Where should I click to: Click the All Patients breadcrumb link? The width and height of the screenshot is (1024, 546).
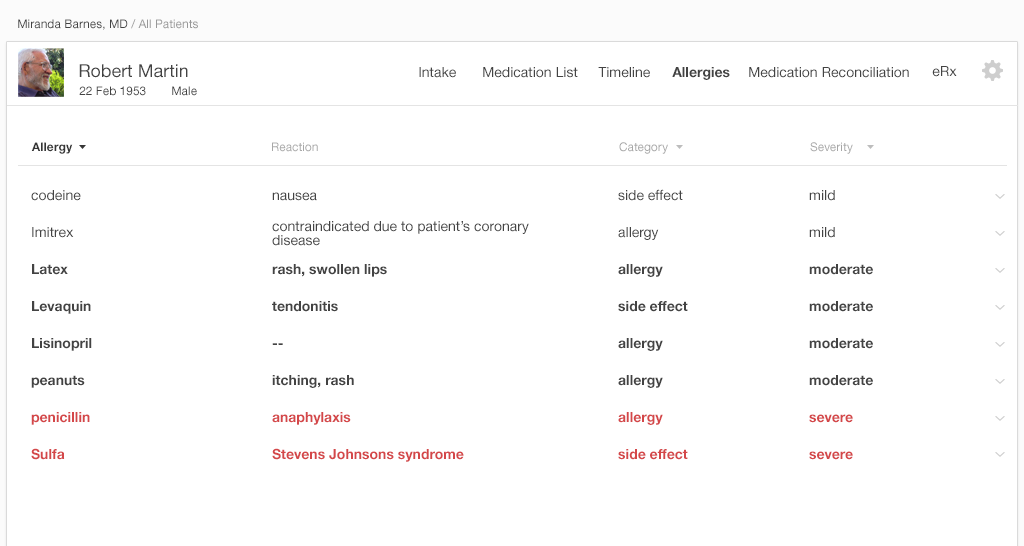(x=168, y=24)
